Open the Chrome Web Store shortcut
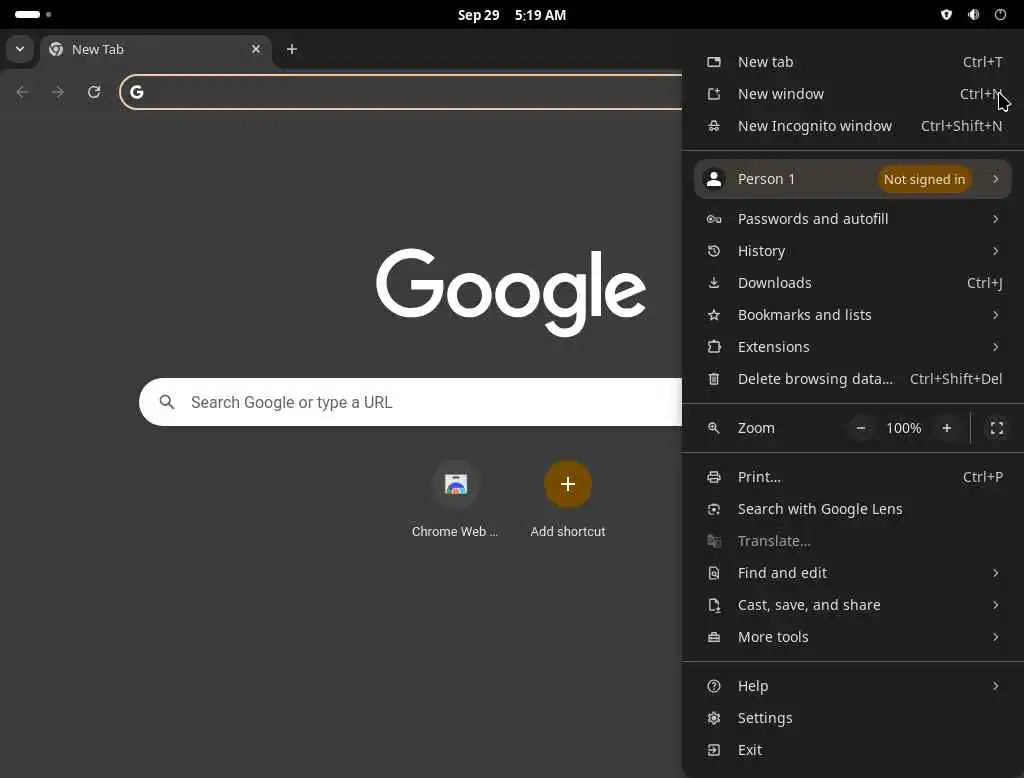Image resolution: width=1024 pixels, height=778 pixels. tap(455, 500)
